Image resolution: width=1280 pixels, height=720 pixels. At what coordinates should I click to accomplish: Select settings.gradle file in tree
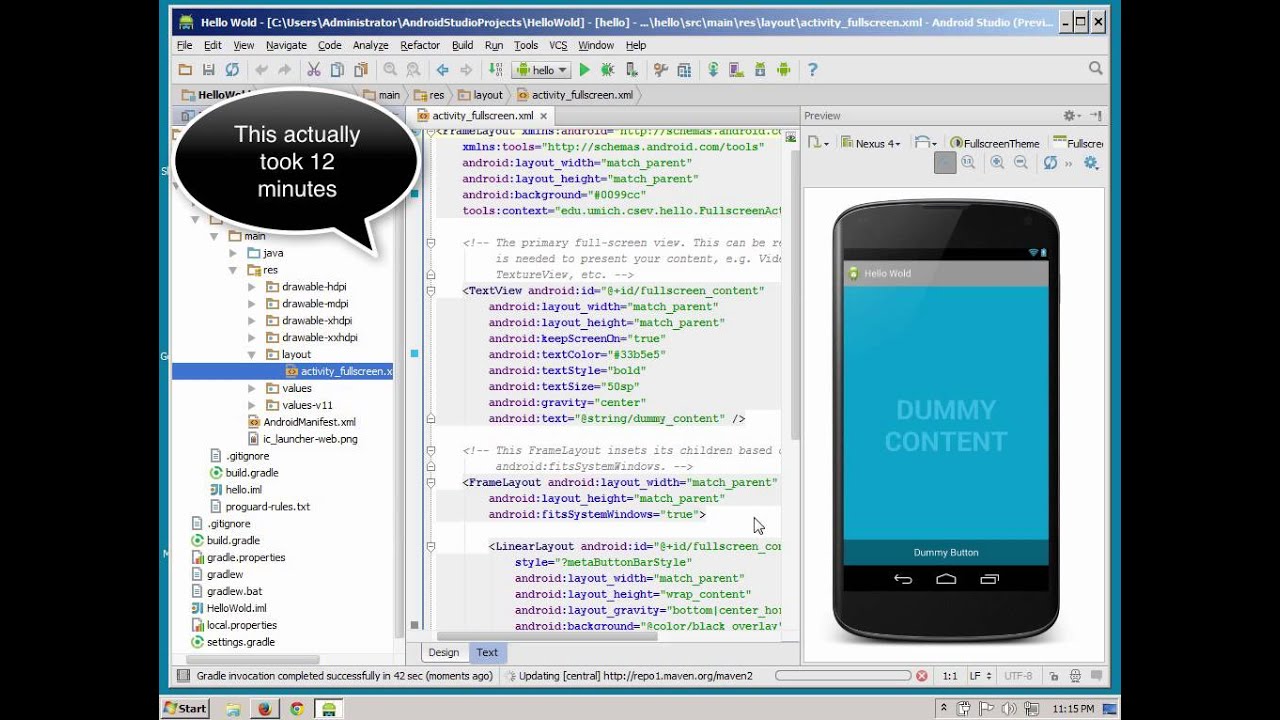tap(233, 642)
